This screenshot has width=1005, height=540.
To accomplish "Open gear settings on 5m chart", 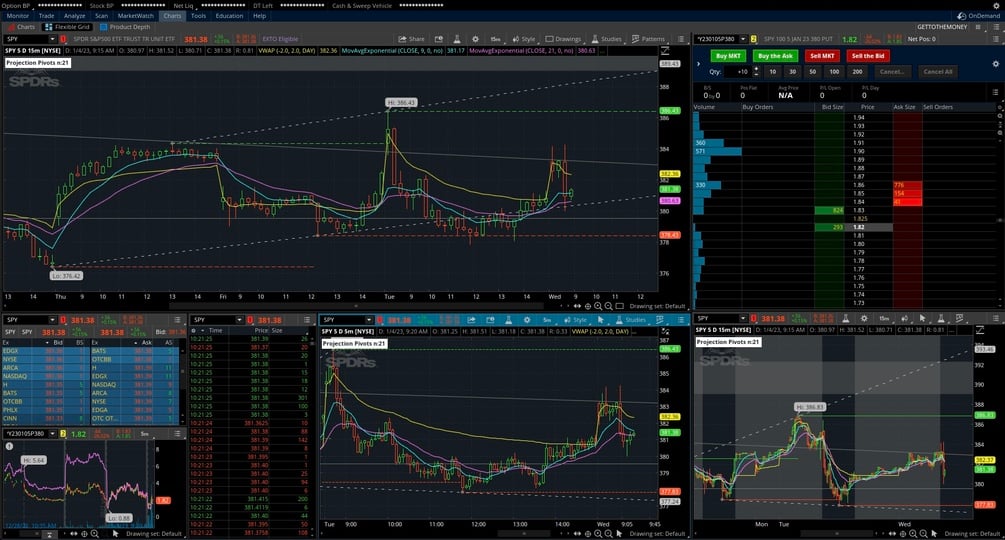I will coord(527,320).
